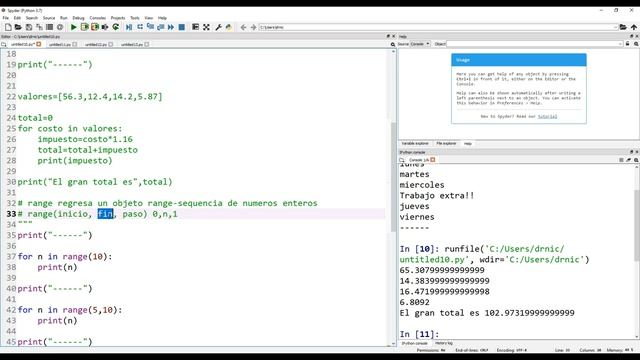Browse the editor tabs icon

coord(4,44)
